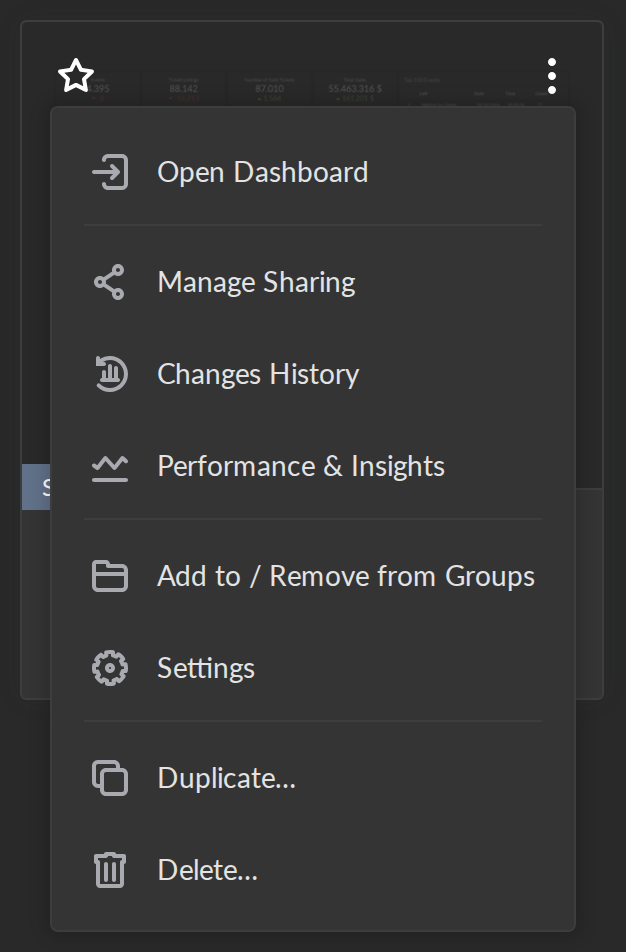This screenshot has height=952, width=626.
Task: Choose Delete... from the menu
Action: 313,870
